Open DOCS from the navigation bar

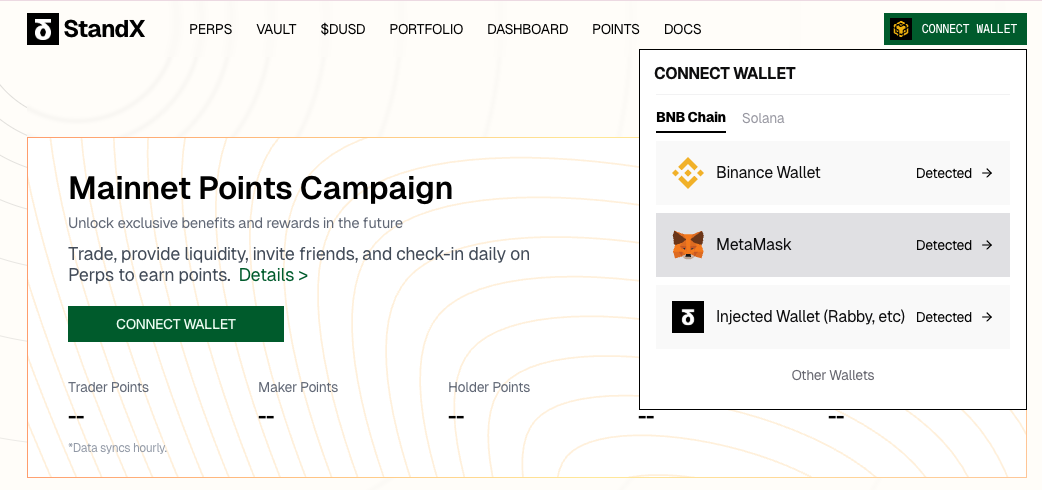[682, 29]
